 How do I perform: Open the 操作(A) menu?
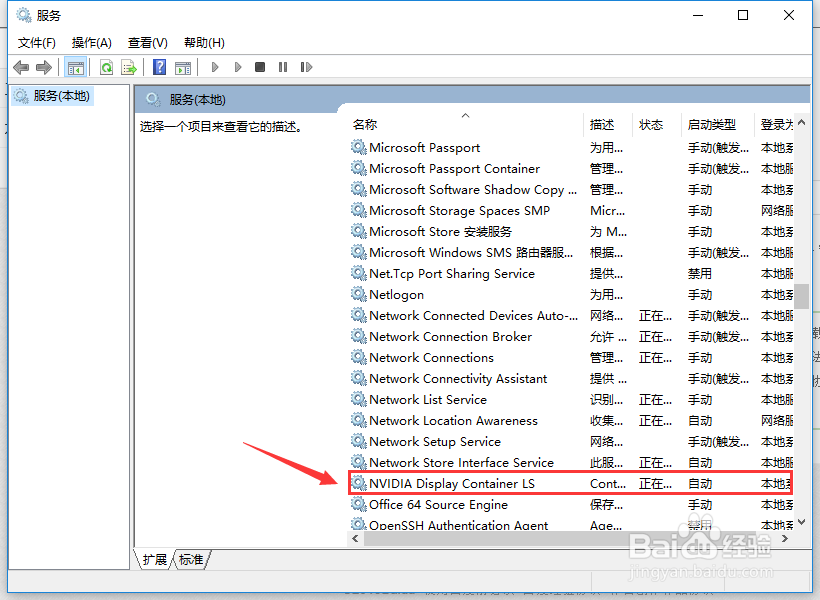click(91, 43)
